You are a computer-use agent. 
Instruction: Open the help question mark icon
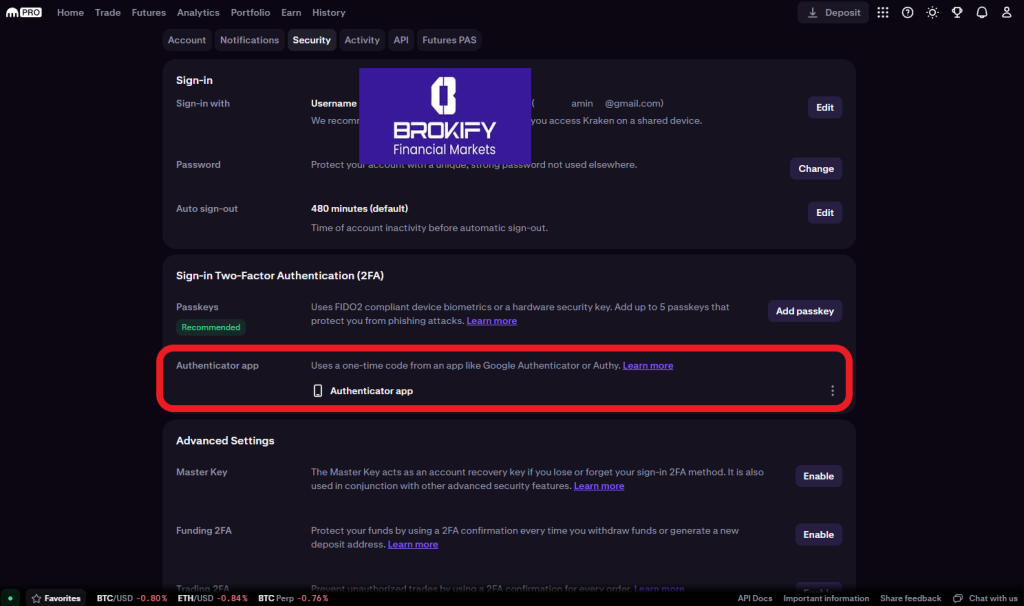[x=907, y=12]
